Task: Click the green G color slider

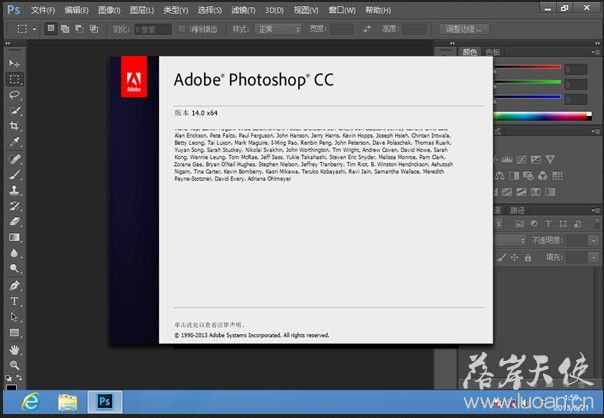Action: 527,82
